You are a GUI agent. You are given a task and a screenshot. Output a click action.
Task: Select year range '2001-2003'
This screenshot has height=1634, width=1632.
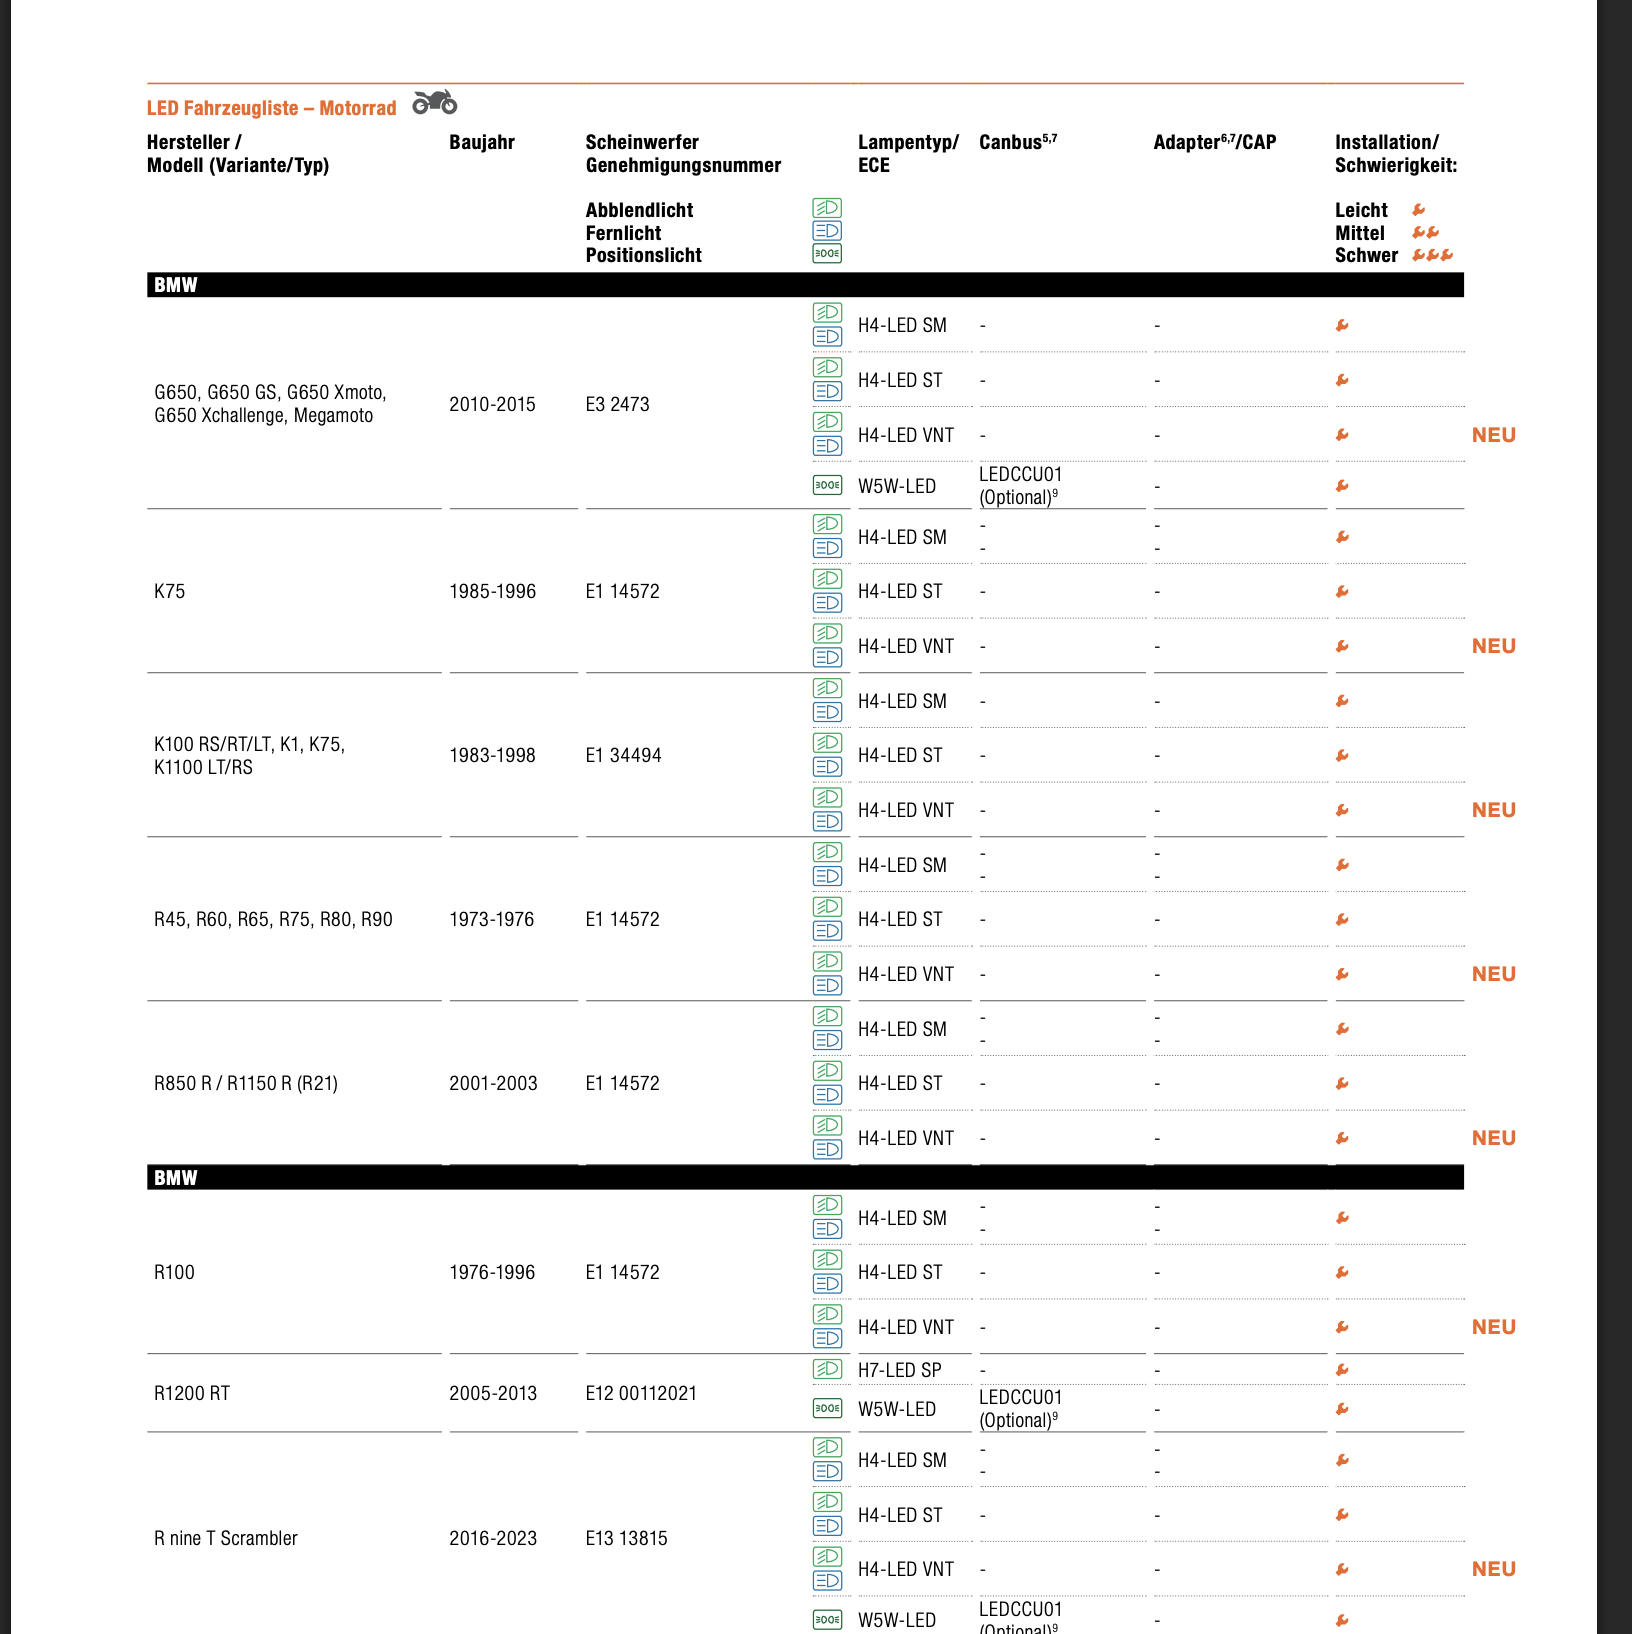(493, 1083)
